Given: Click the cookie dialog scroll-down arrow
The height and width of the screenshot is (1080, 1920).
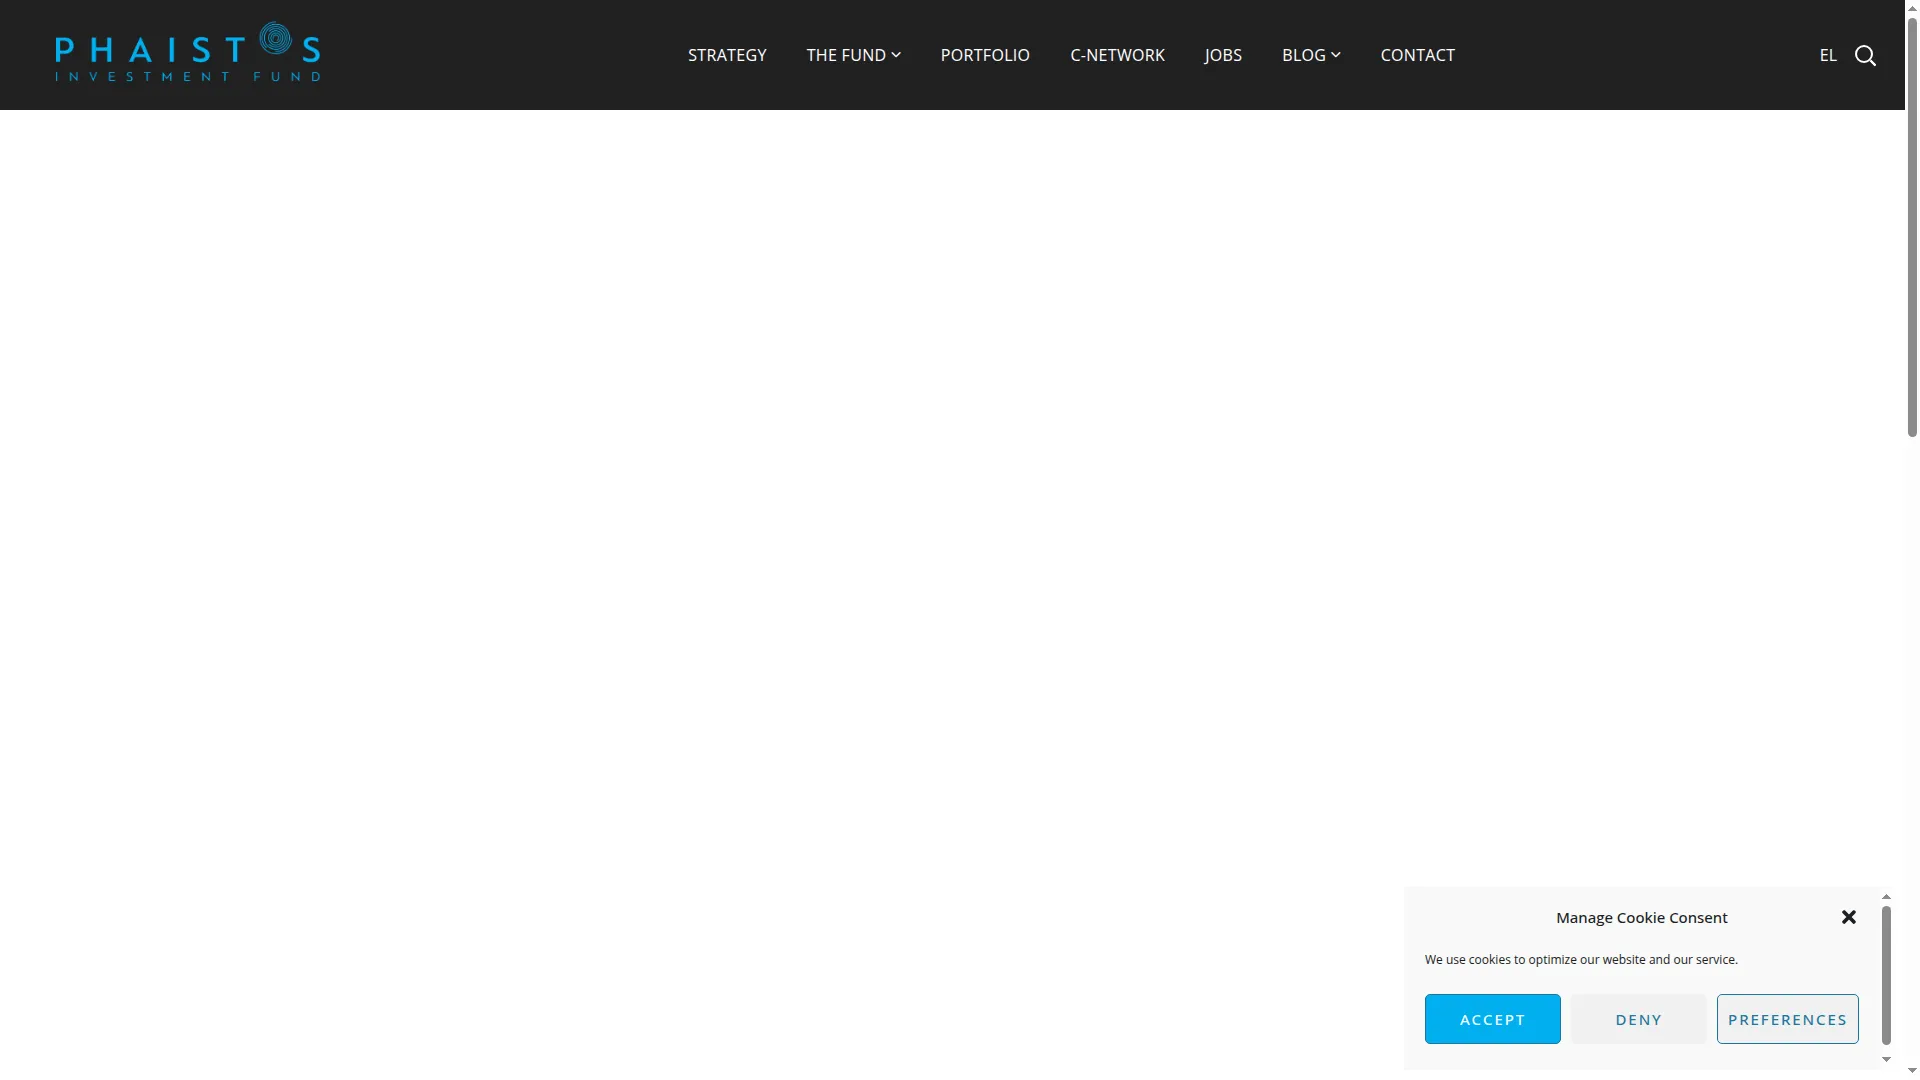Looking at the screenshot, I should click(1886, 1059).
